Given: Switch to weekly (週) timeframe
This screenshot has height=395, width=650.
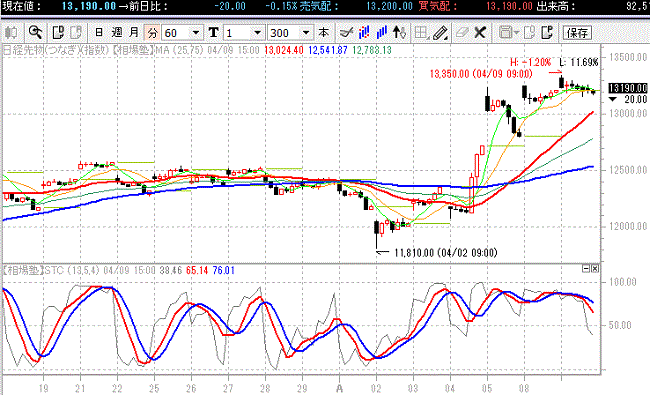Looking at the screenshot, I should 117,32.
